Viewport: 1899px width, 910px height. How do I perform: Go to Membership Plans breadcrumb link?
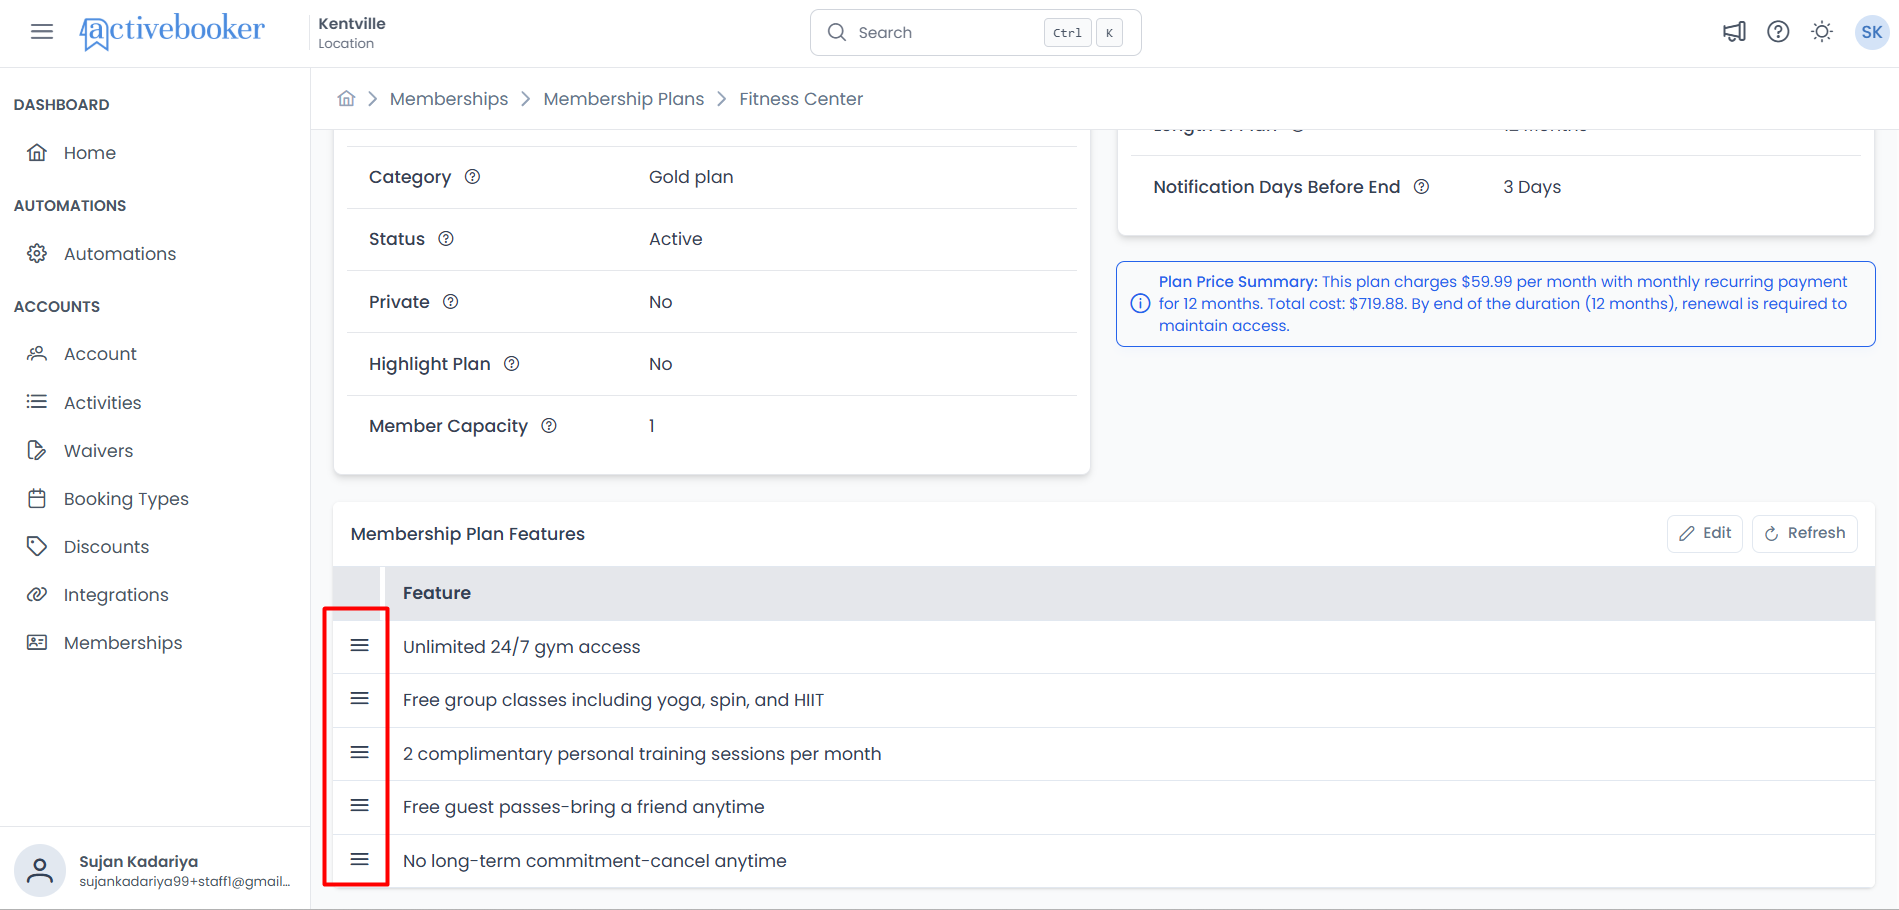click(624, 99)
